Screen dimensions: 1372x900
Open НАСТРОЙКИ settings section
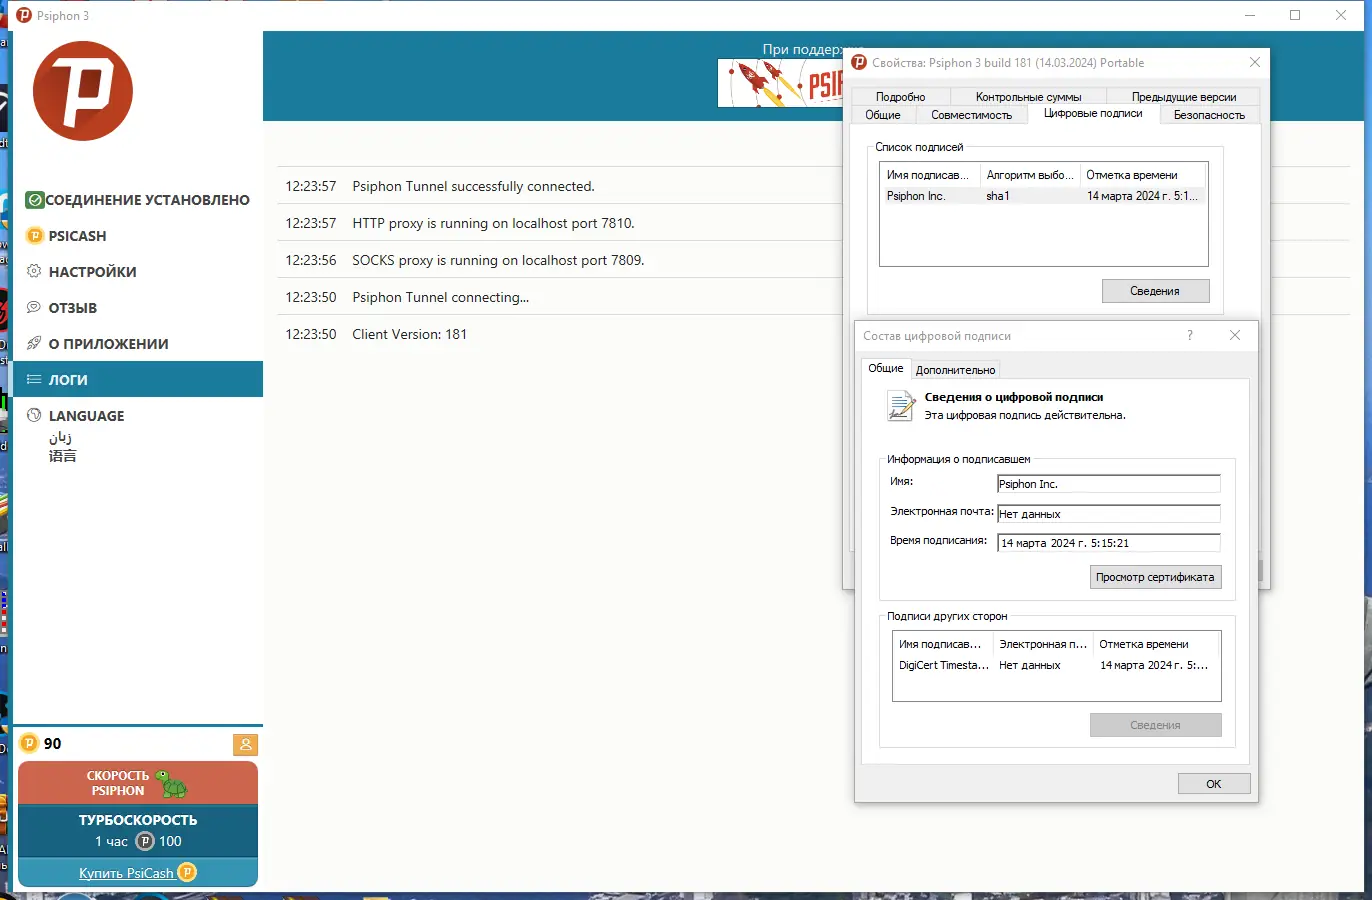click(x=138, y=272)
